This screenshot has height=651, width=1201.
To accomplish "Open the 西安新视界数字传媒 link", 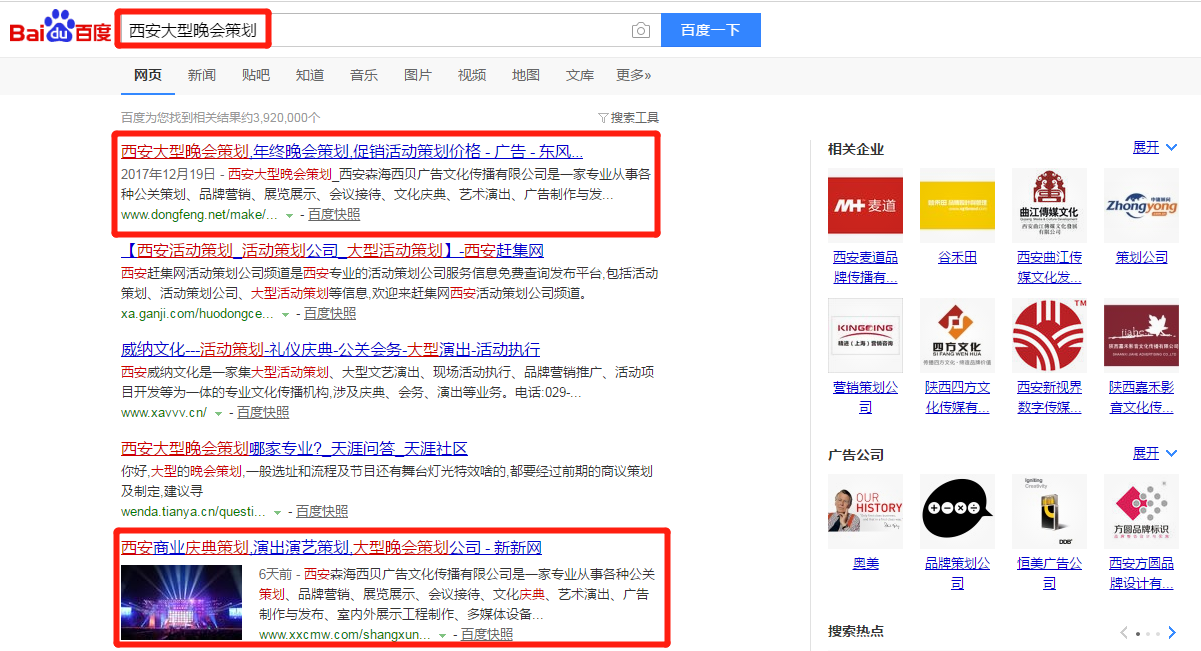I will 1049,397.
